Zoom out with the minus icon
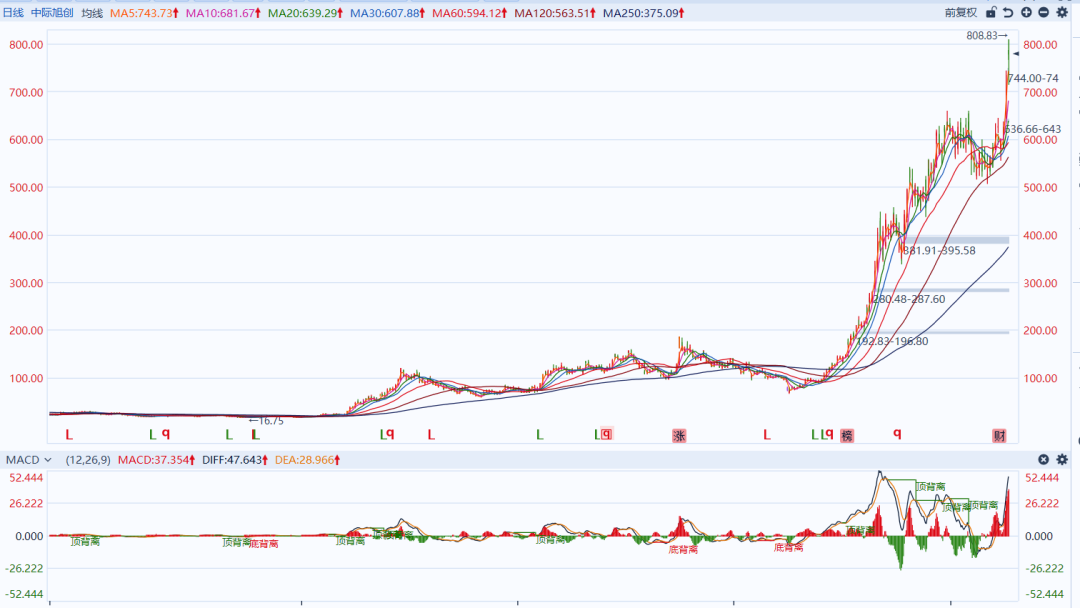The width and height of the screenshot is (1080, 608). 1043,13
